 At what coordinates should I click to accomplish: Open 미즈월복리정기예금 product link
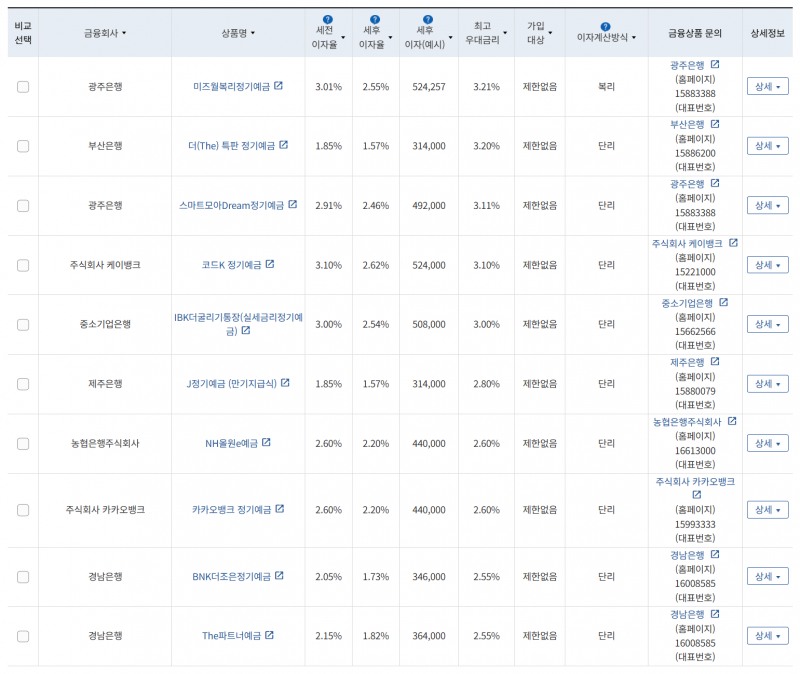pos(231,87)
